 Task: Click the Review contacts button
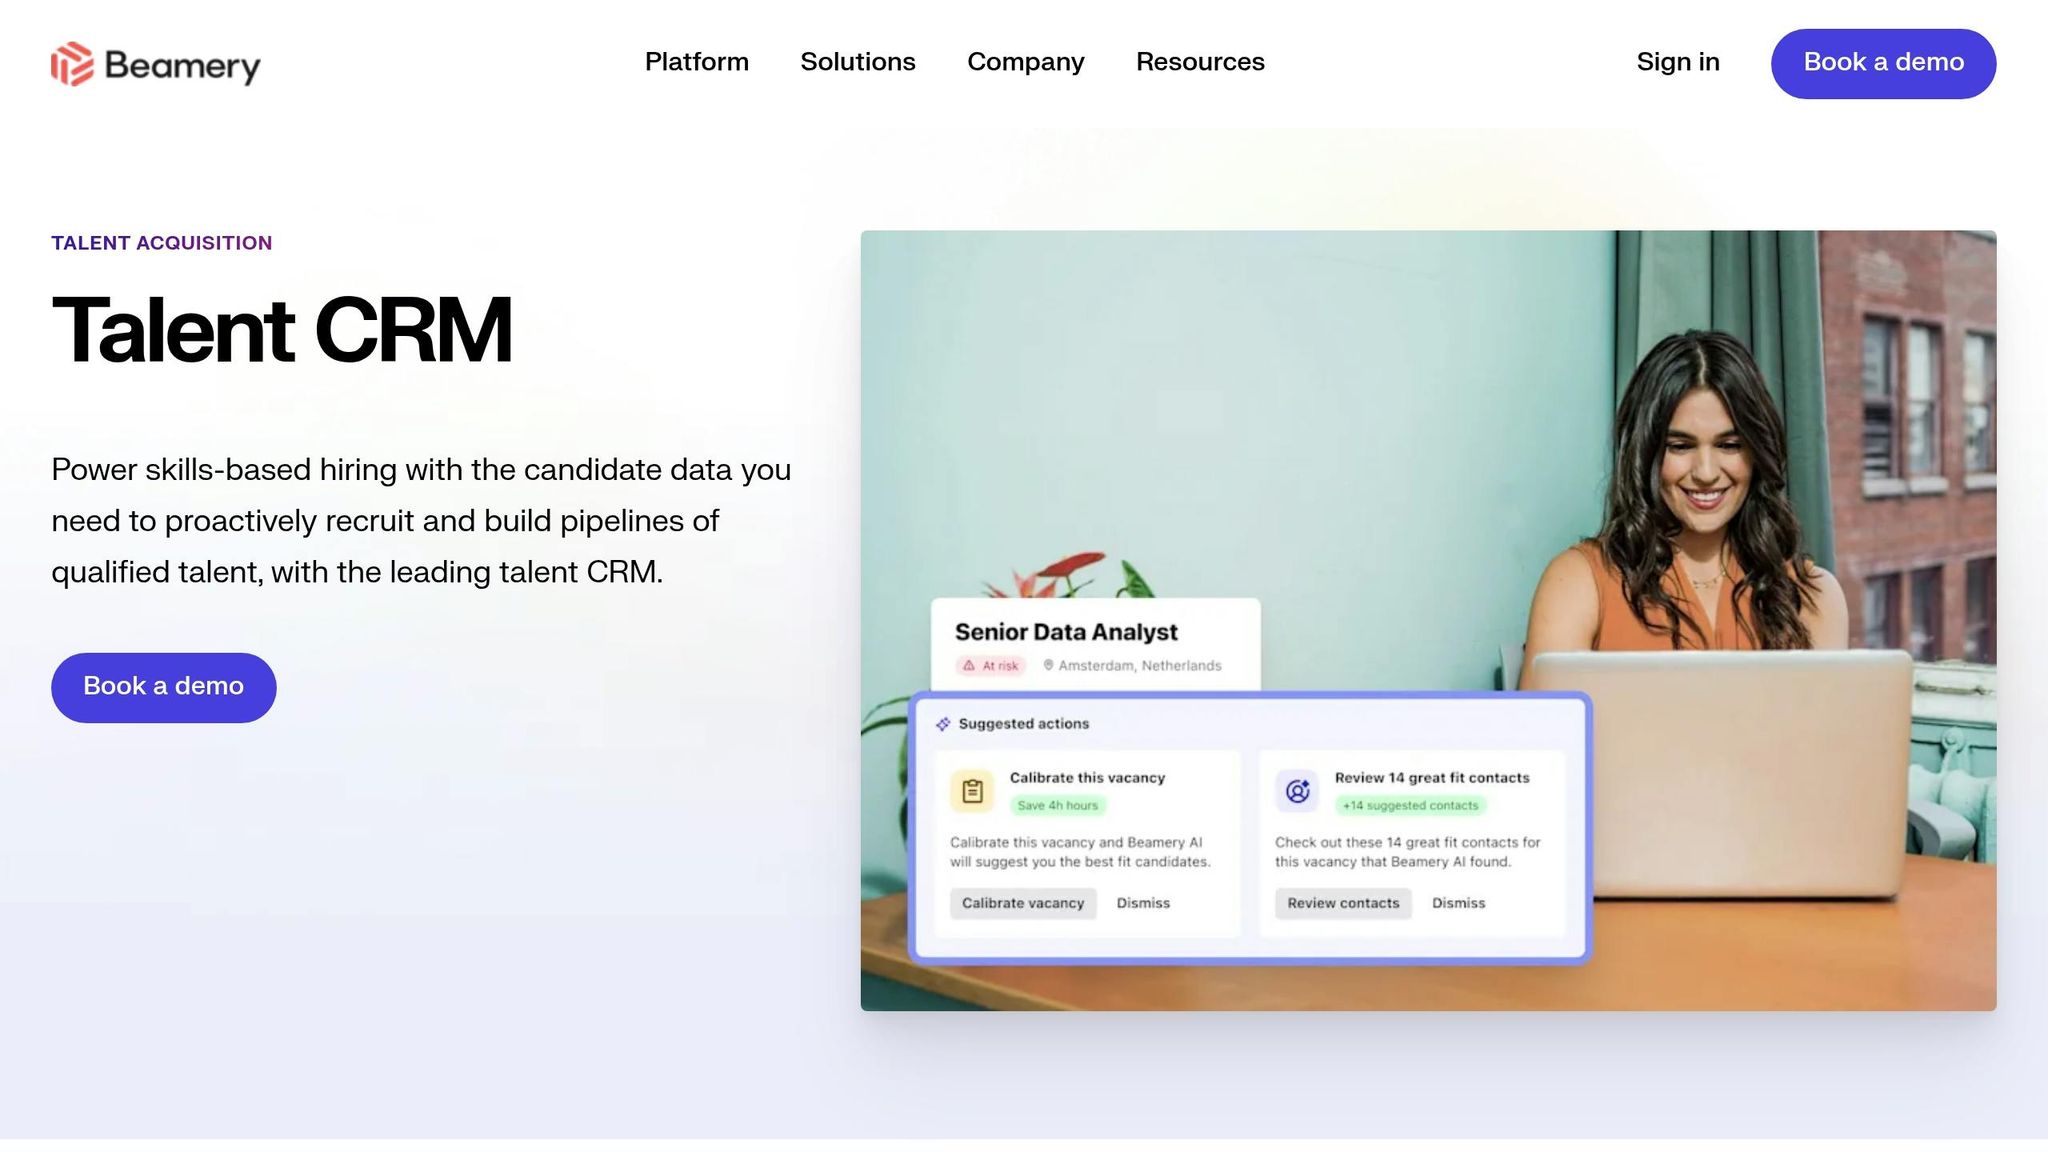point(1343,903)
